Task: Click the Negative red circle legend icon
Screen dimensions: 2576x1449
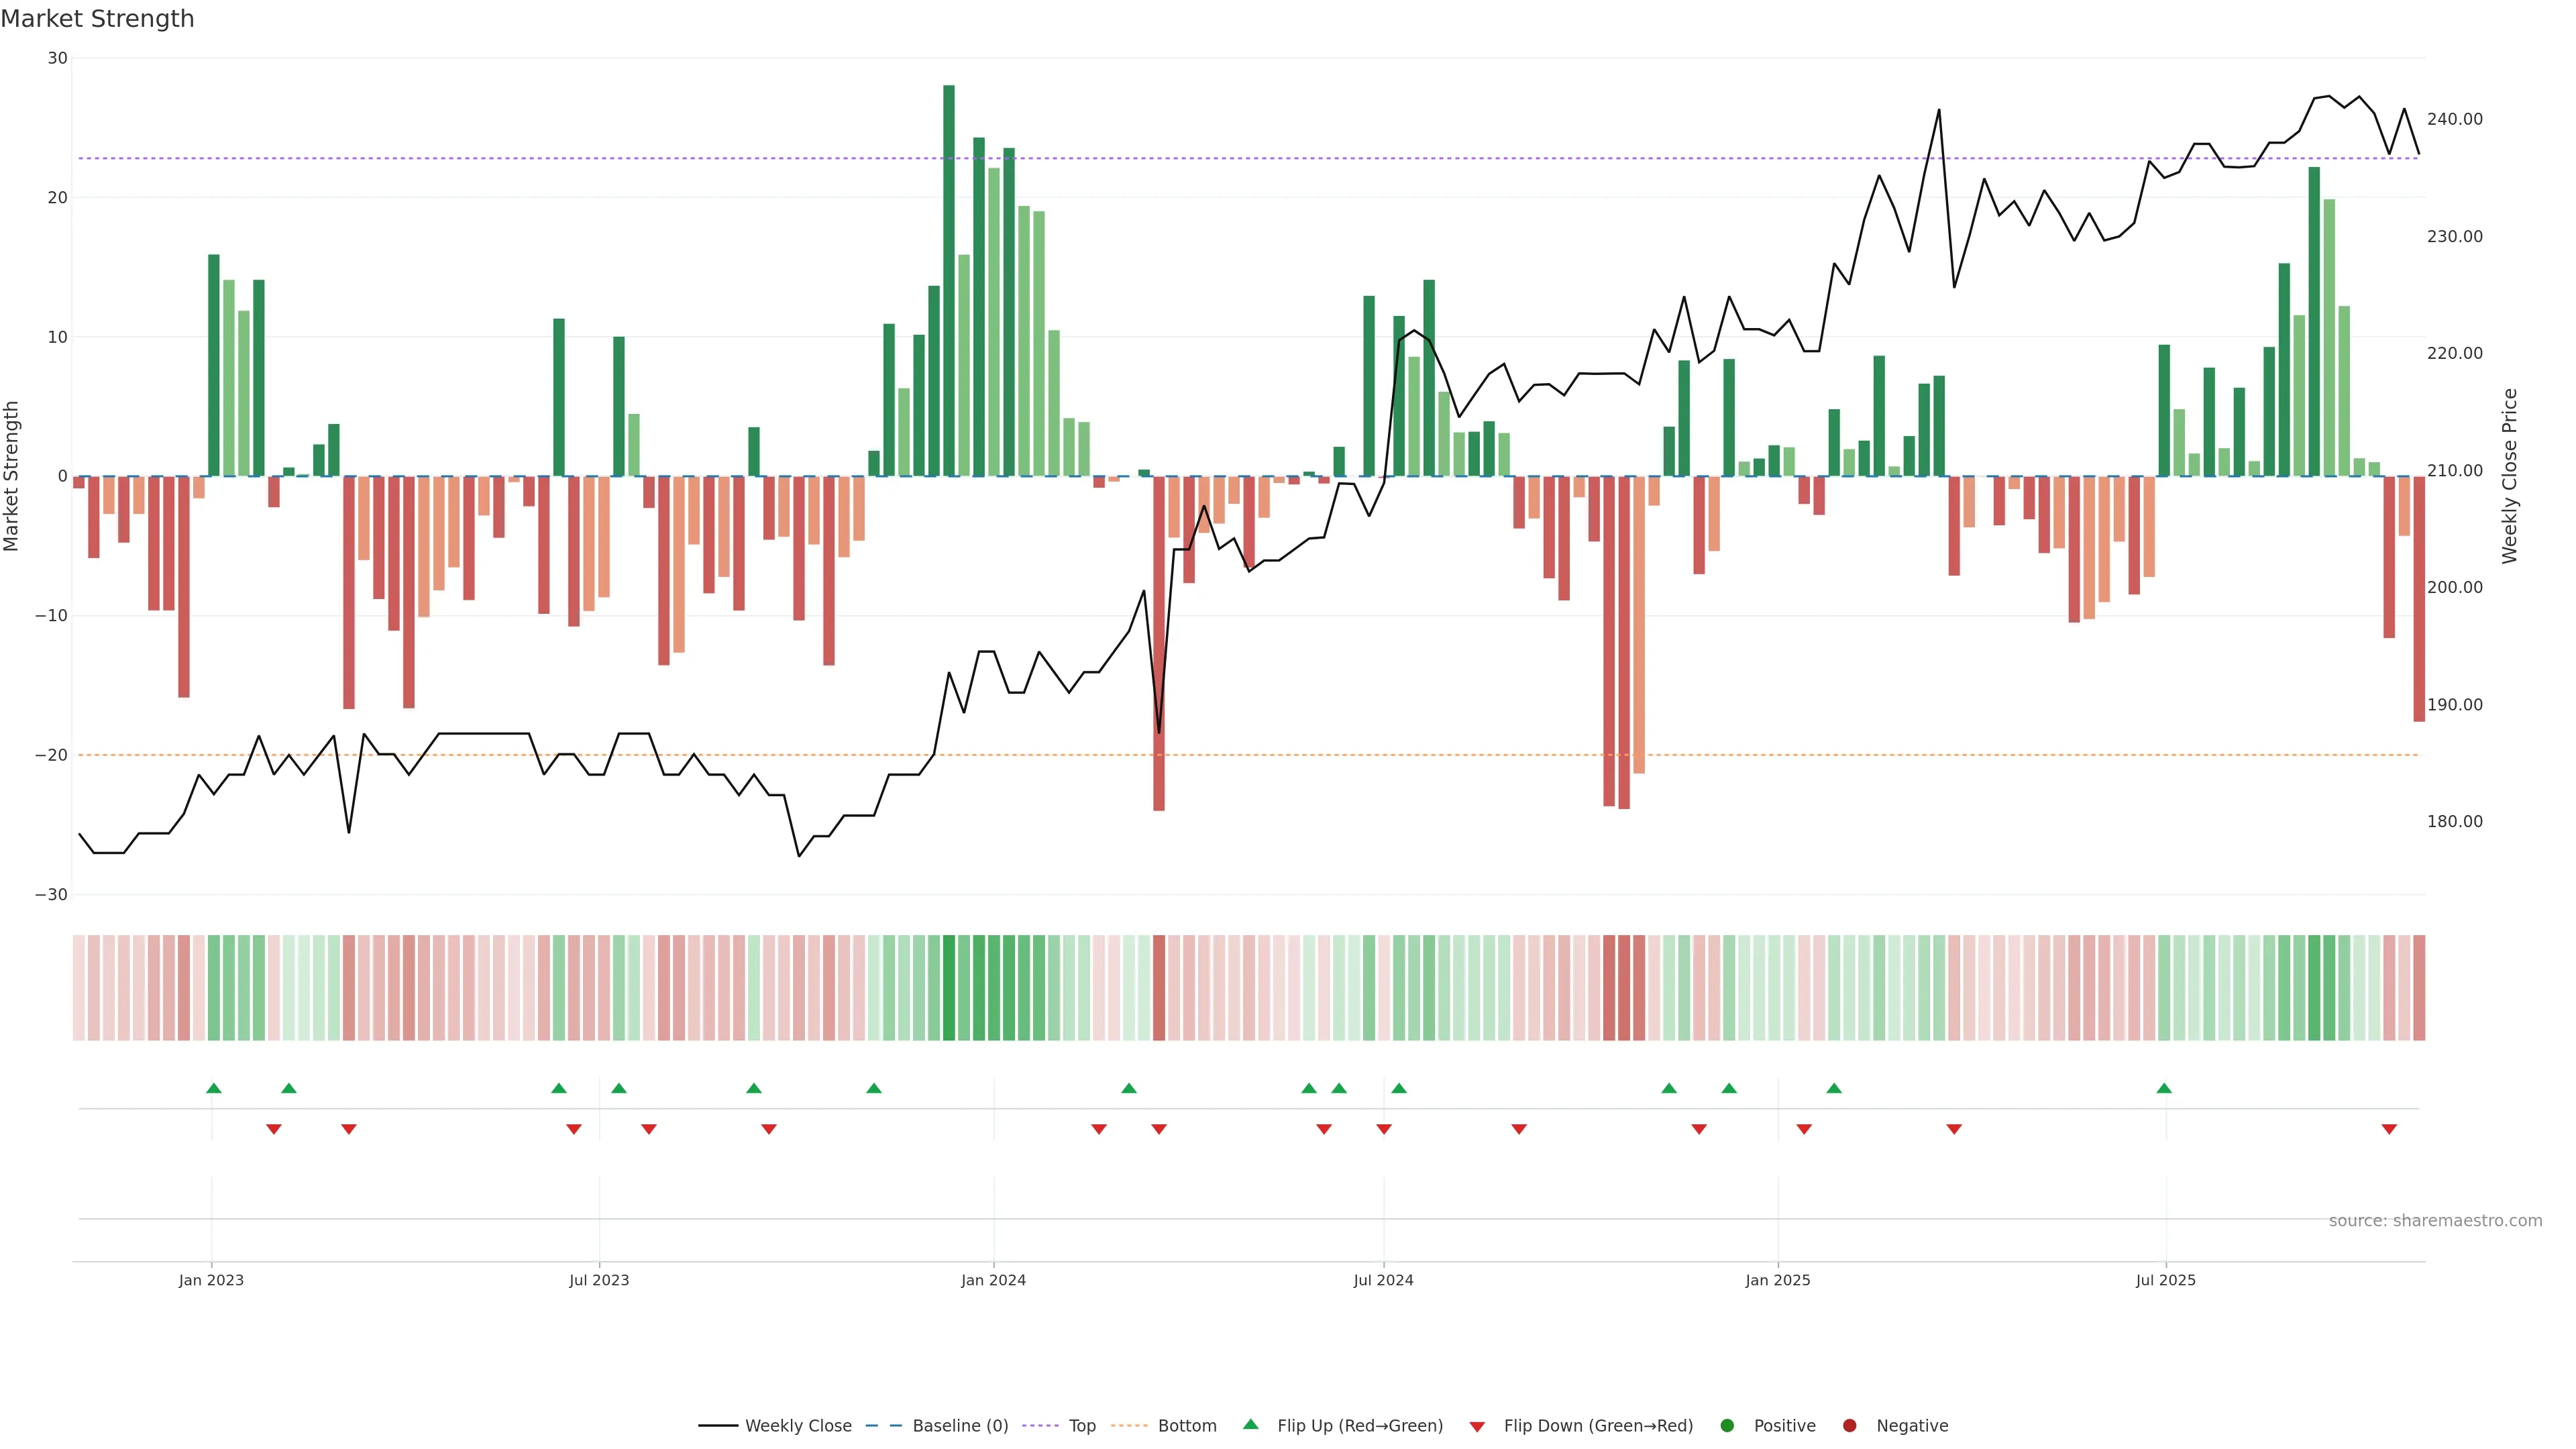Action: point(1849,1426)
